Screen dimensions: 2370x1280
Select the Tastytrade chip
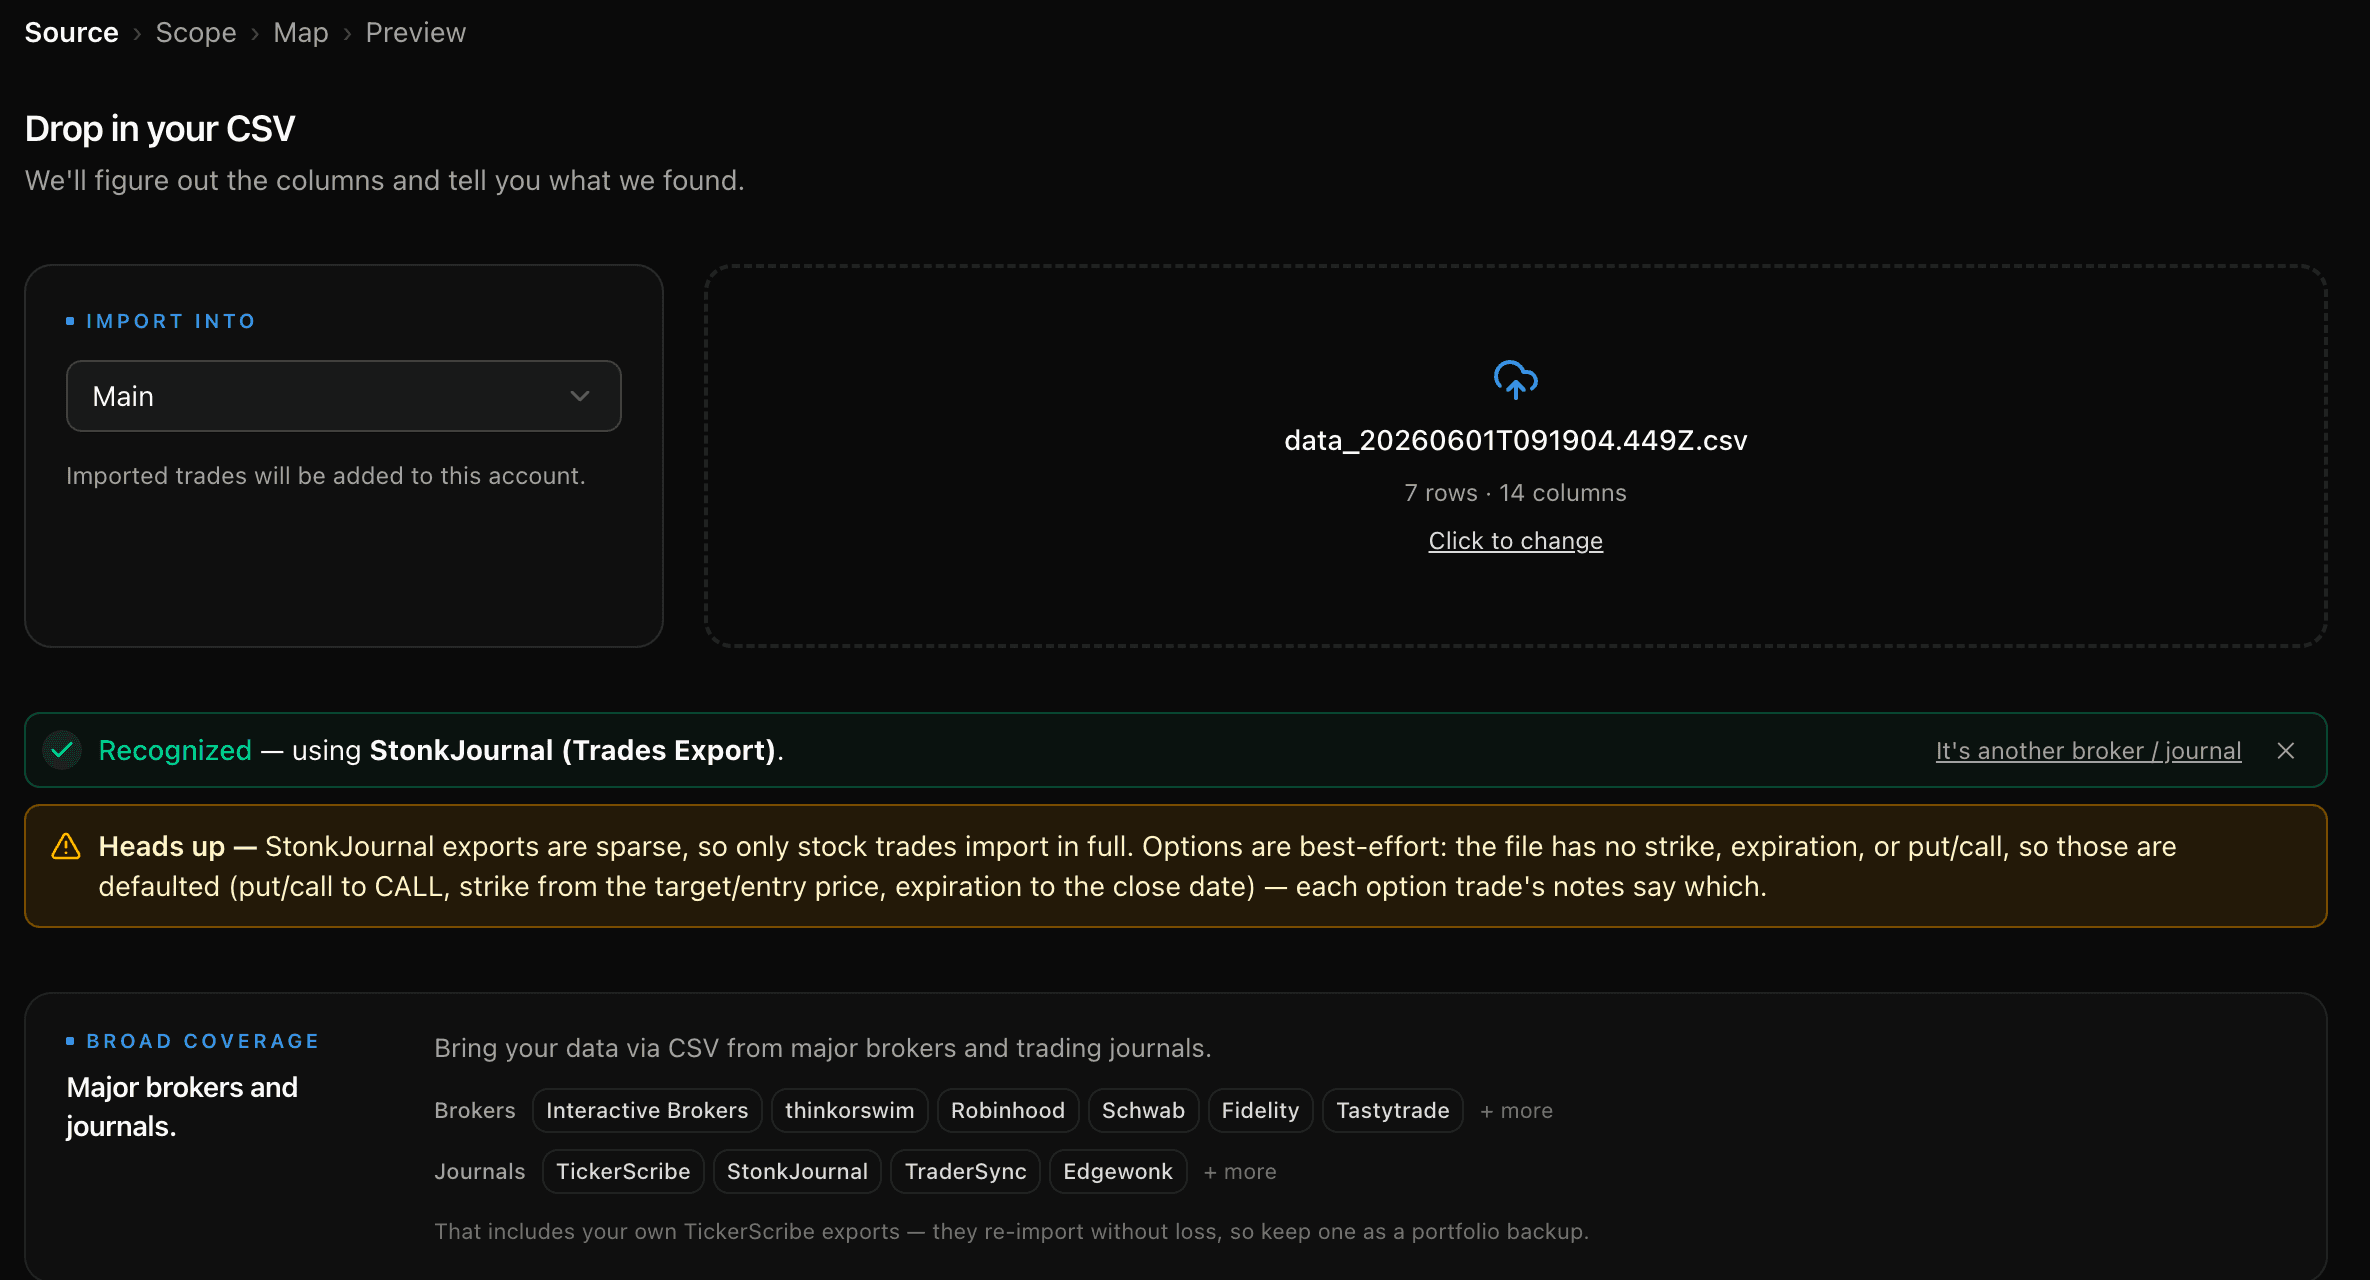point(1393,1111)
